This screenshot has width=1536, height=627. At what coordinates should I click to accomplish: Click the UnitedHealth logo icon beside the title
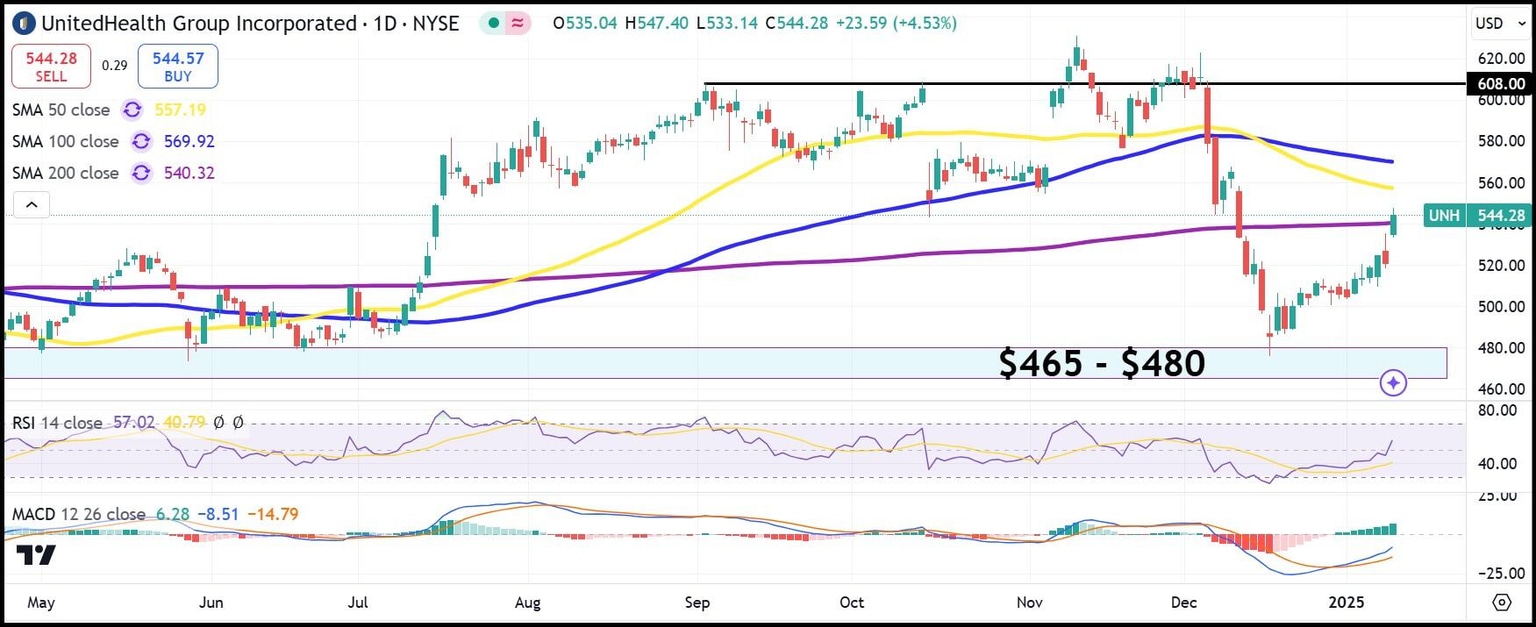24,23
